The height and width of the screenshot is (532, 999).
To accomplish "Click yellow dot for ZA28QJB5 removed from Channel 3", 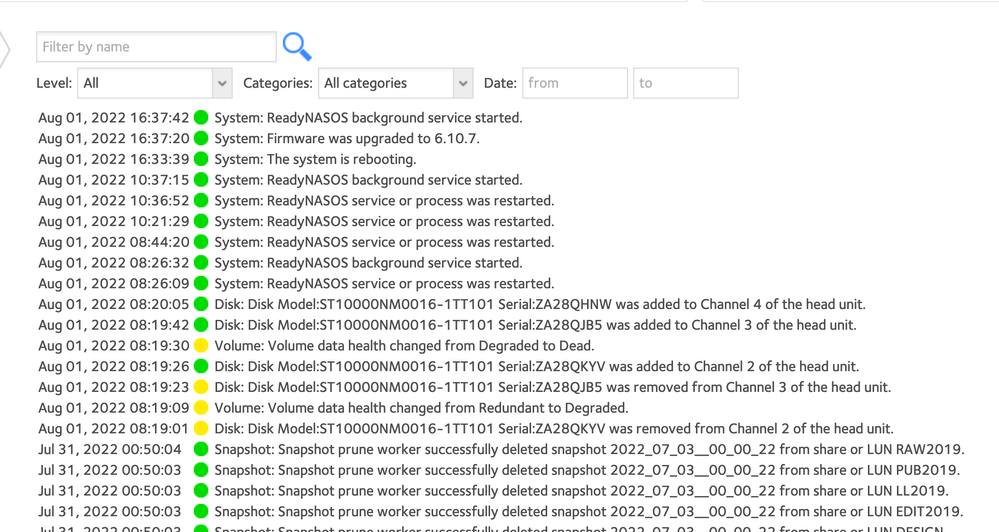I will click(x=201, y=387).
